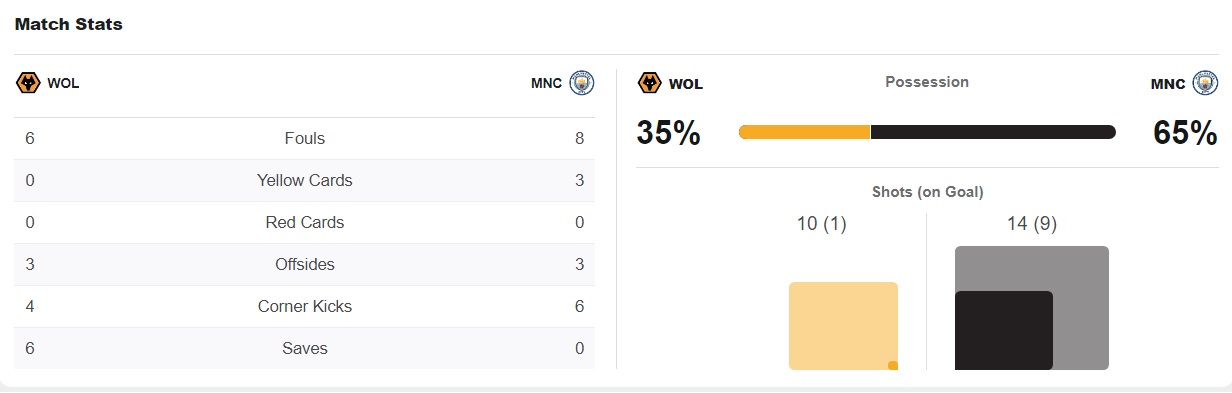Click the black Man City shots on goal square

pos(1004,330)
